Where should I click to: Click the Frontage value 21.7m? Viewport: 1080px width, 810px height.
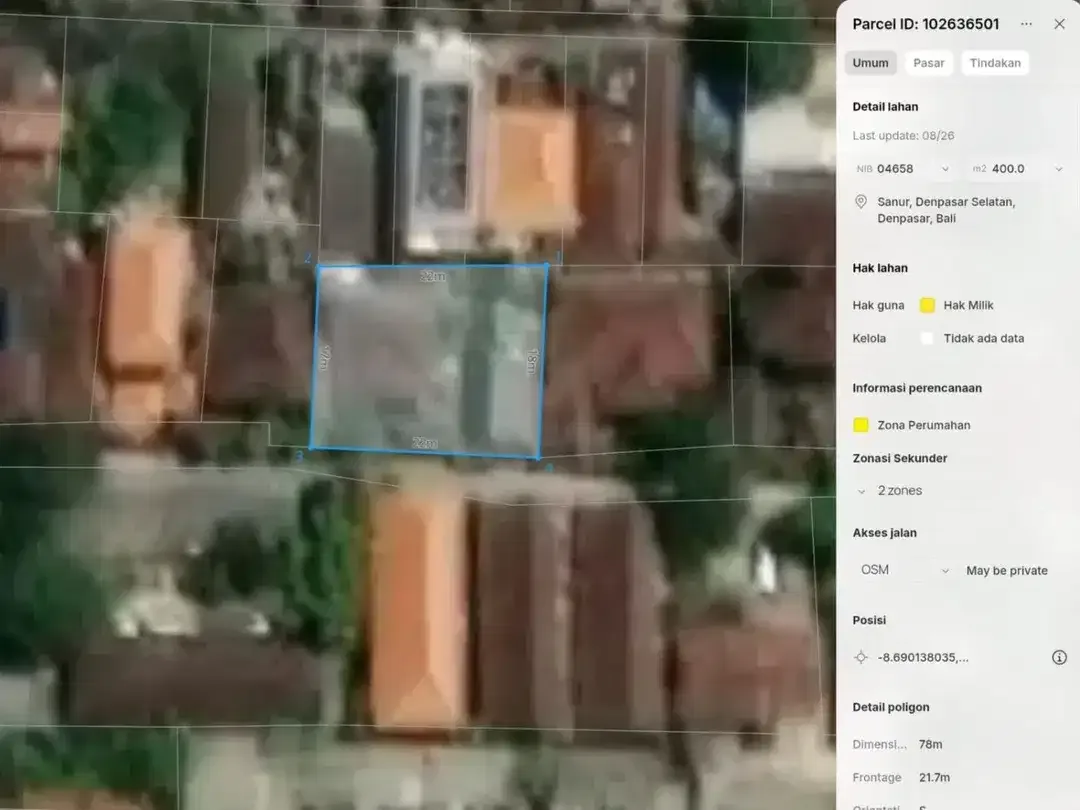(x=935, y=777)
